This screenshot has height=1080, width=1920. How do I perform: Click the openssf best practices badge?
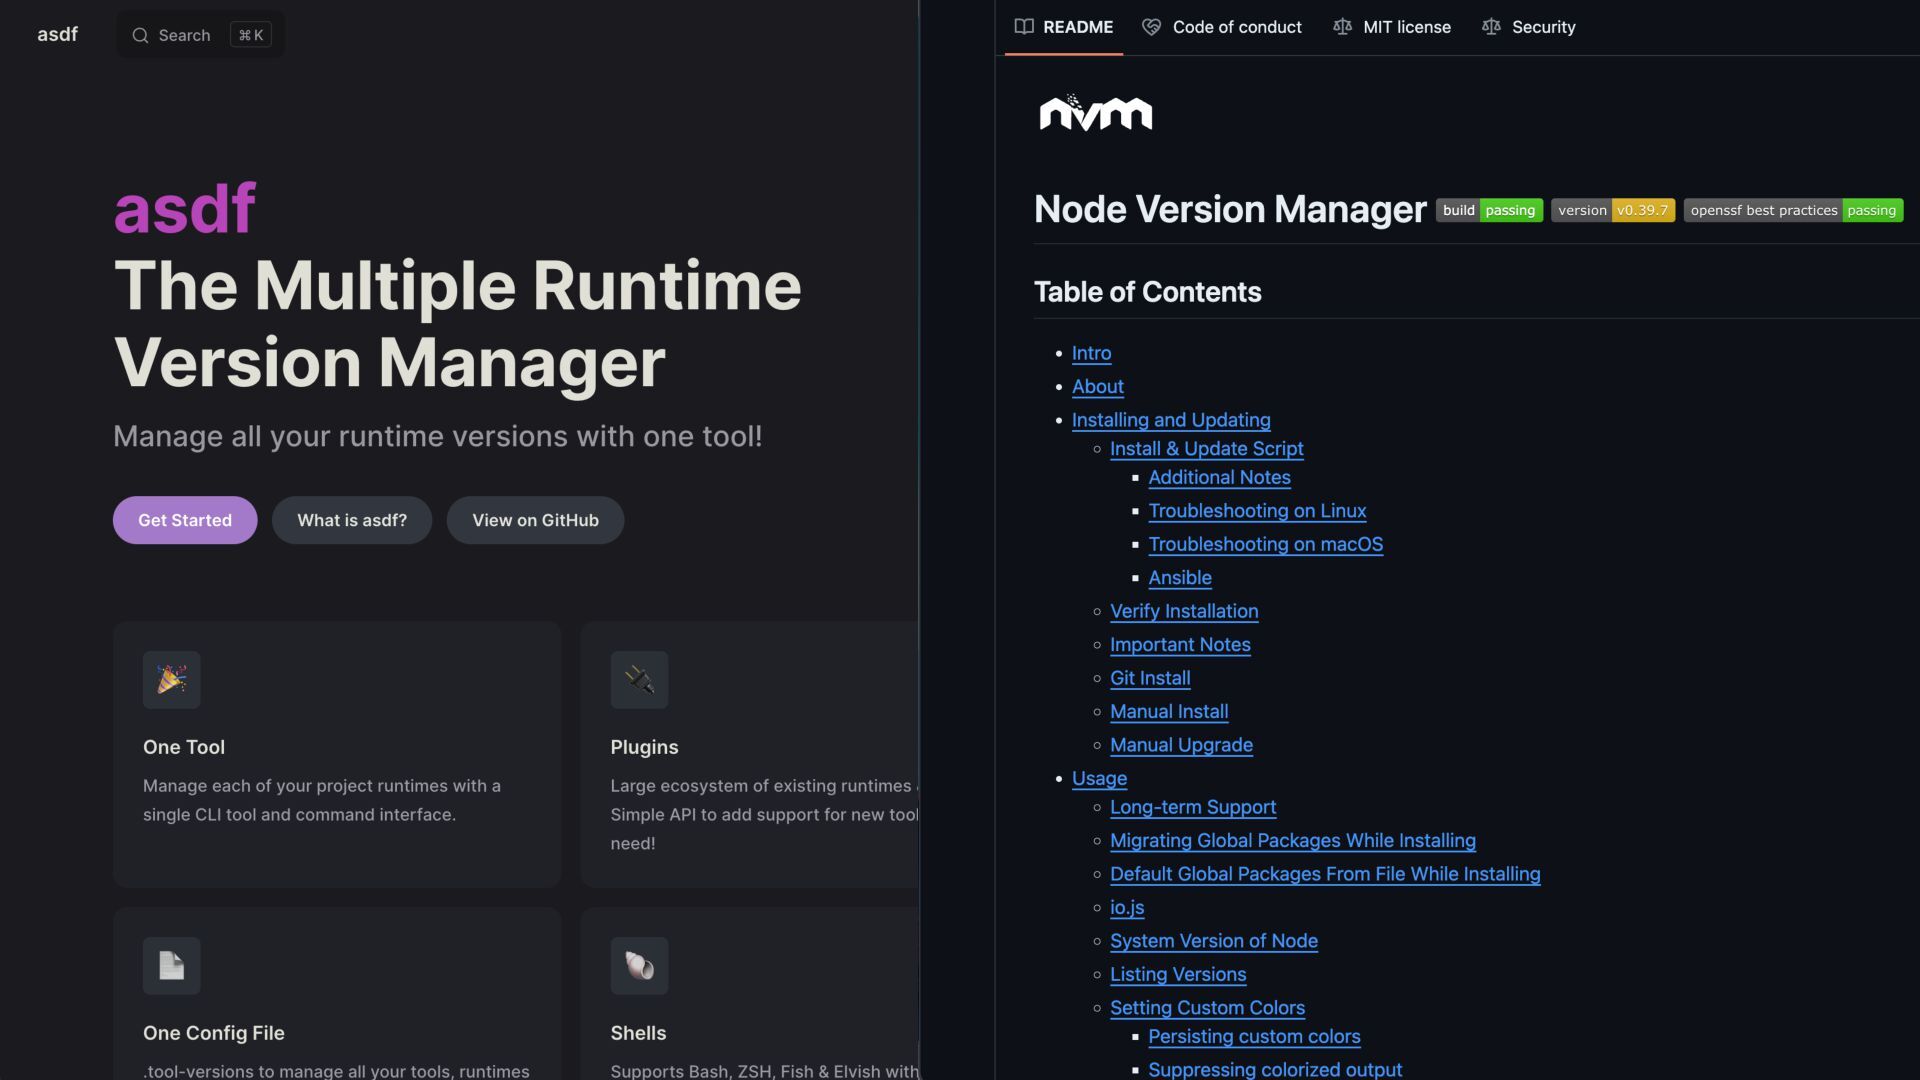point(1792,210)
